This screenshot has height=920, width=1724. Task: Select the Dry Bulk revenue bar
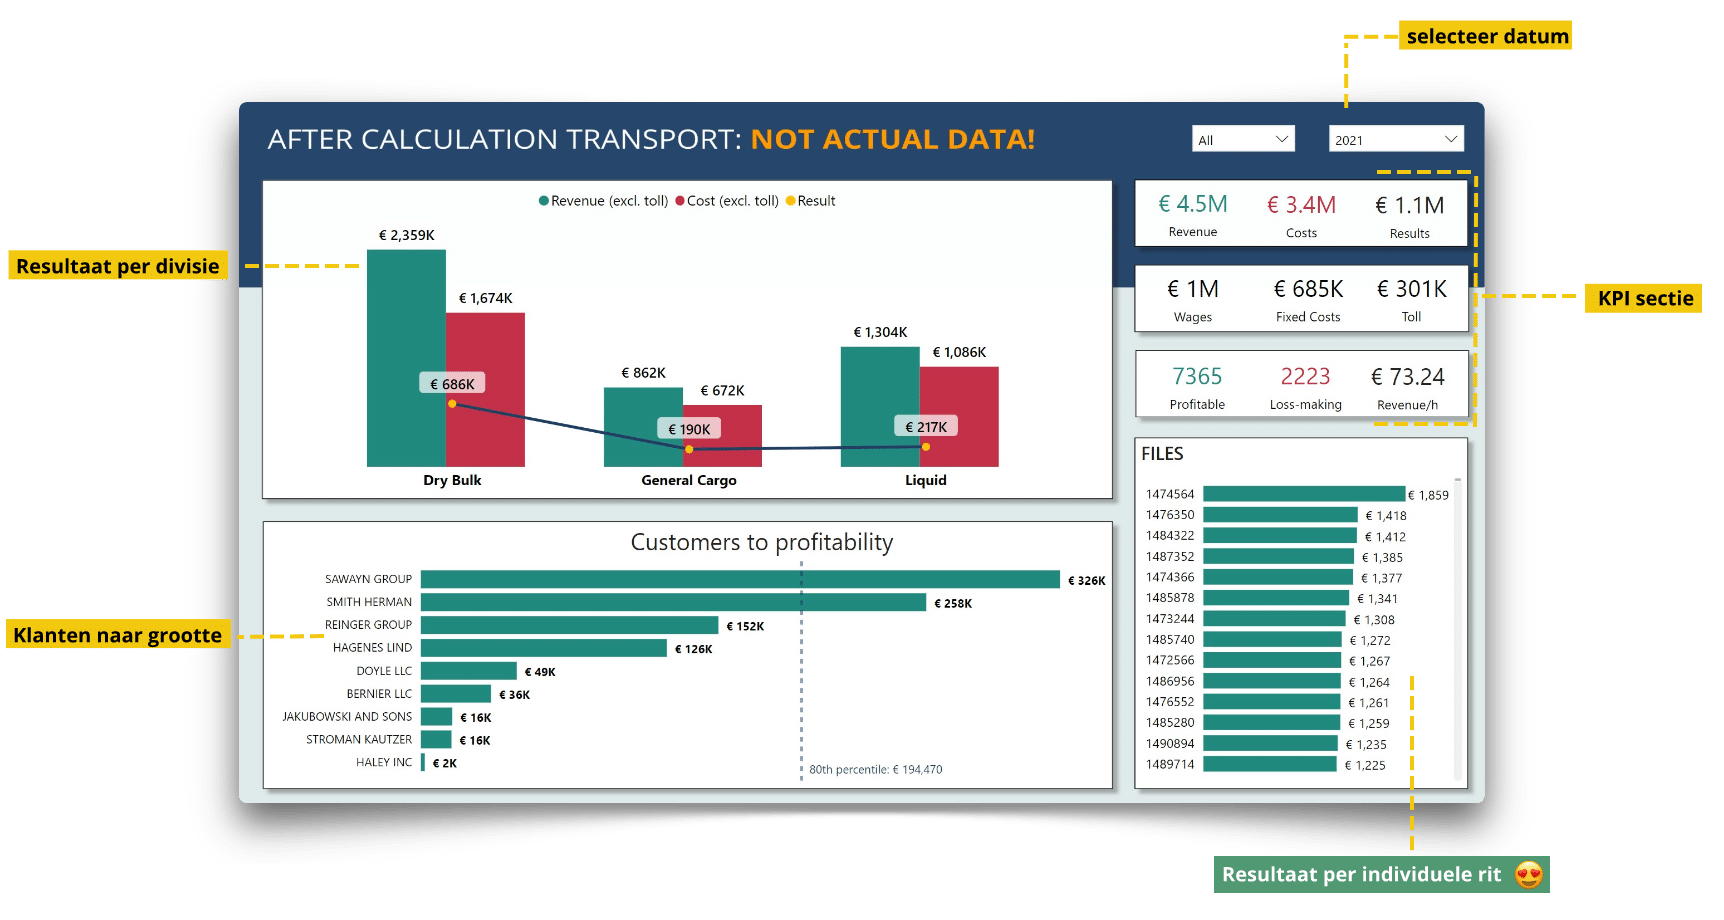[406, 358]
